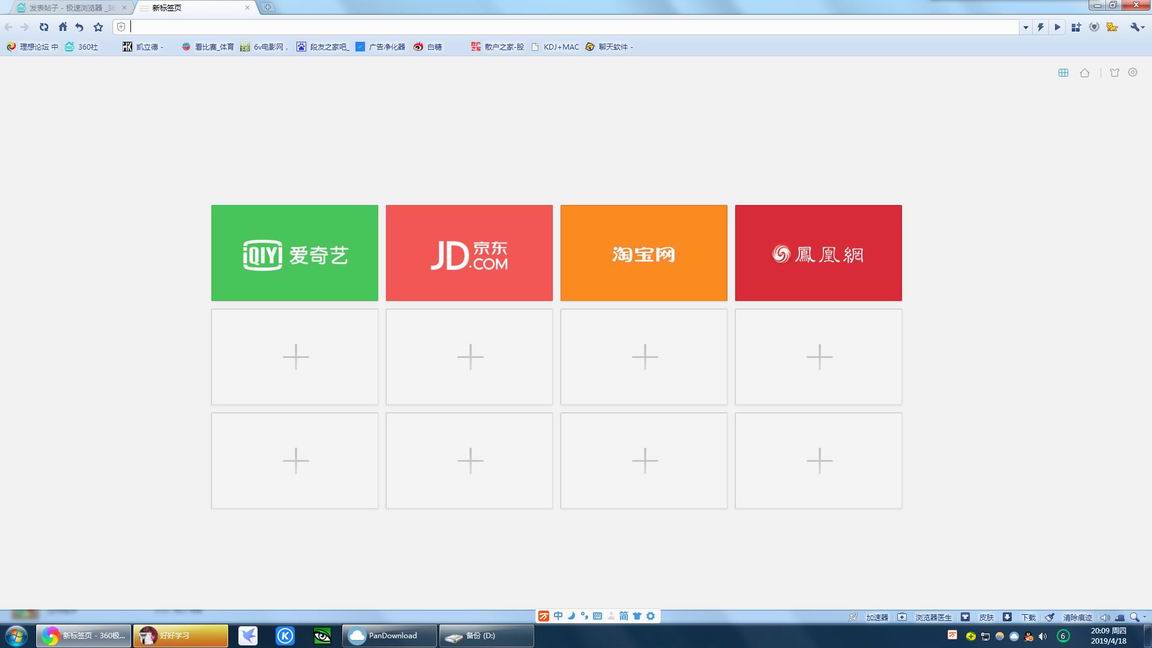Click the go arrow beside address bar
This screenshot has height=648, width=1152.
point(1057,27)
